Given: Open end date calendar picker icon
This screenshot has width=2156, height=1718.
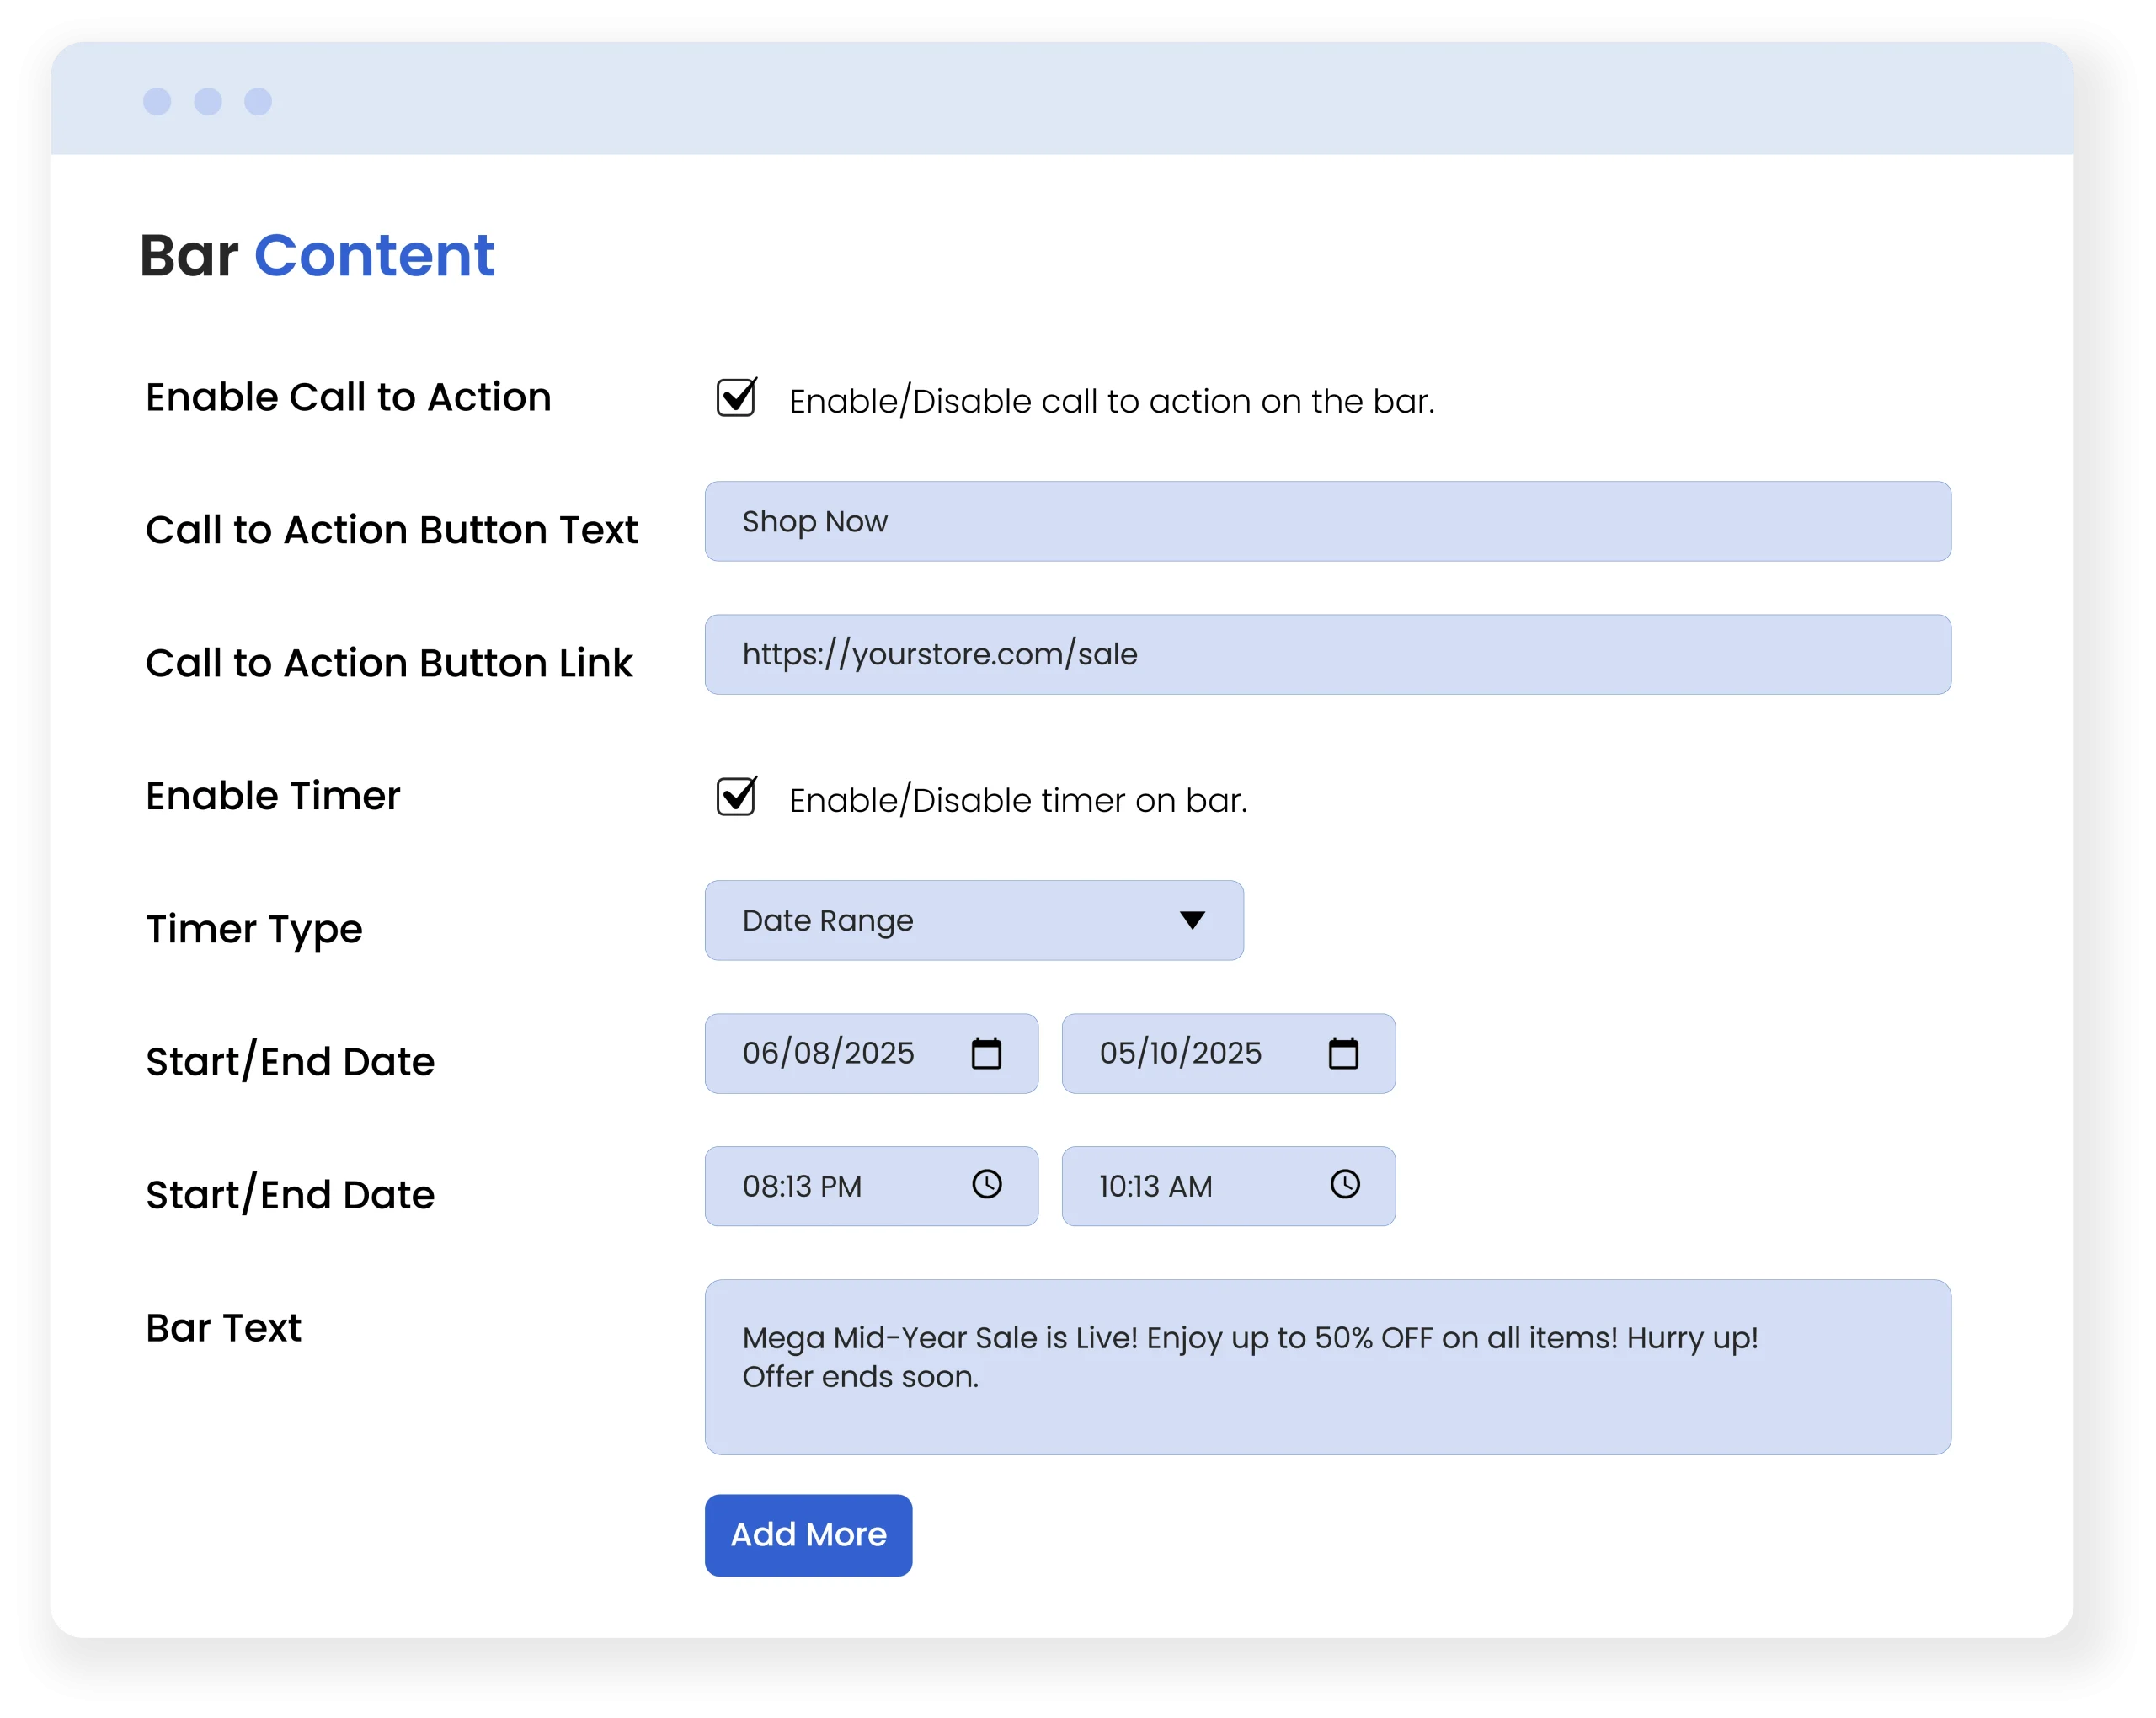Looking at the screenshot, I should click(1343, 1053).
